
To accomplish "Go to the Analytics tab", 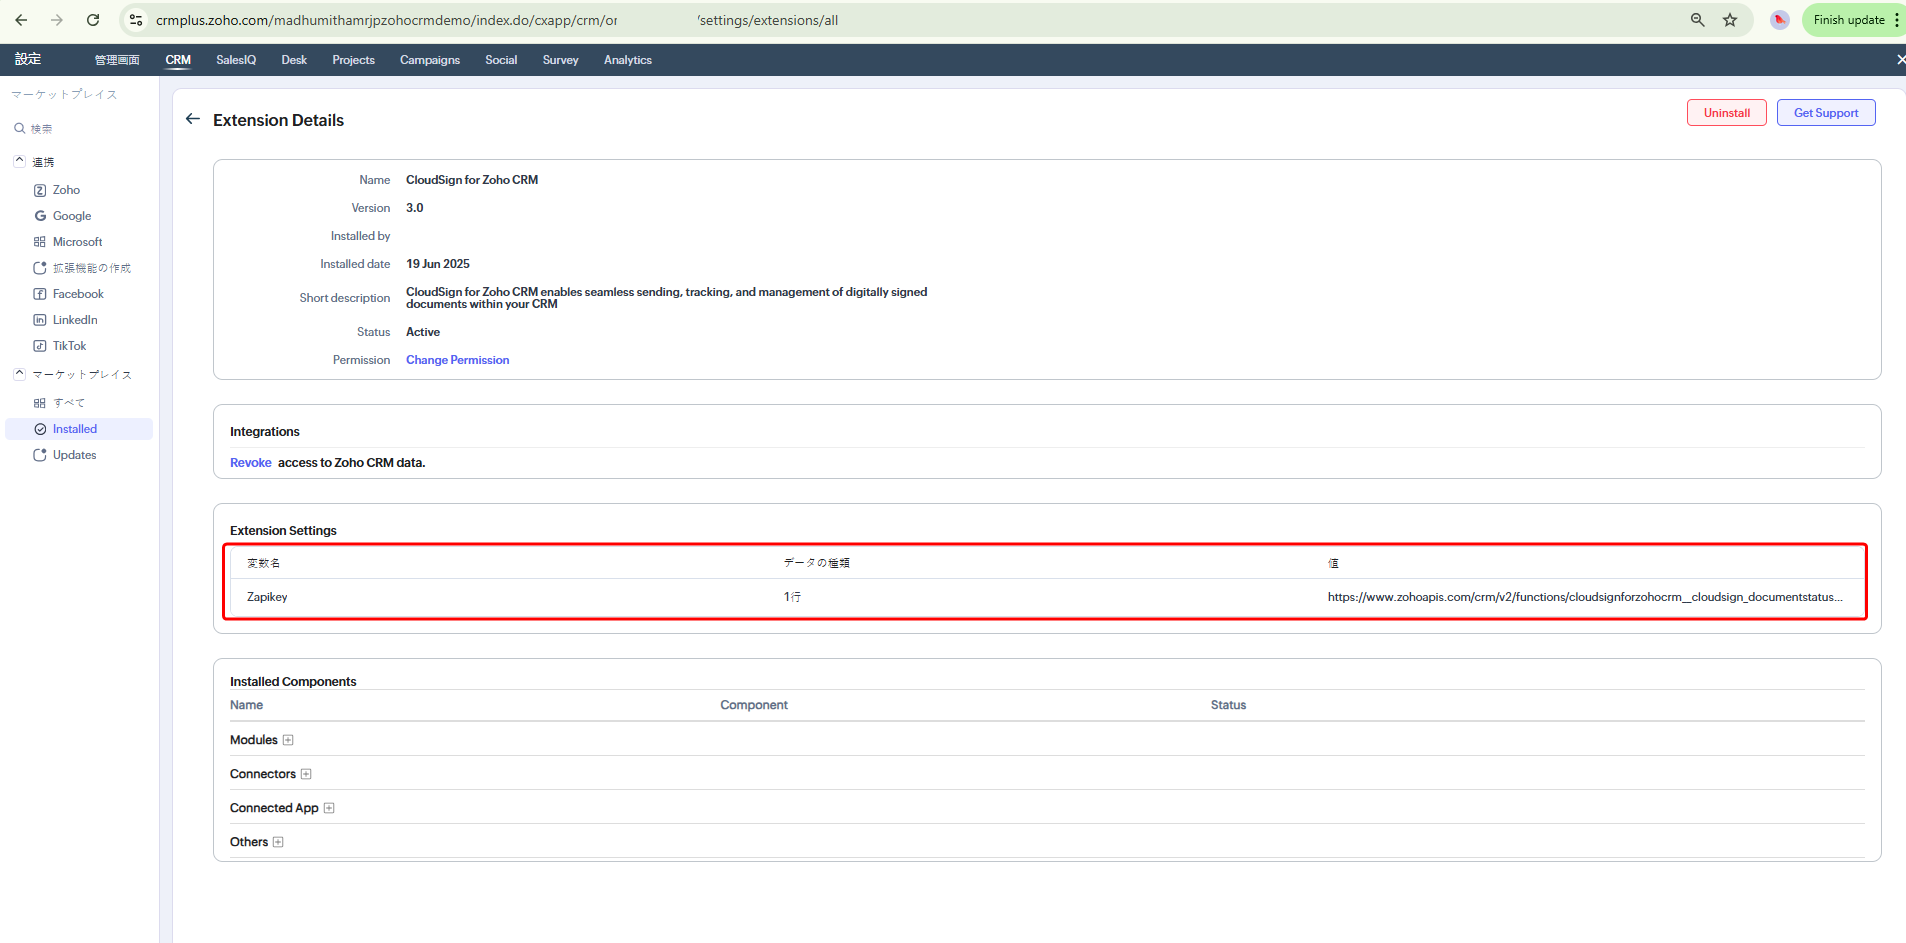I will coord(628,60).
